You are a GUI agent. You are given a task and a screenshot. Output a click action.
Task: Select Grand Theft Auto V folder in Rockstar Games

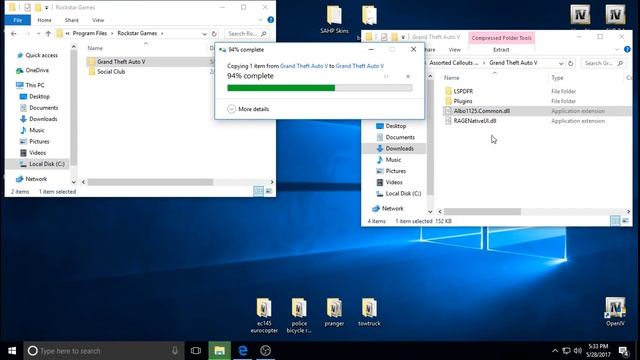pos(121,62)
